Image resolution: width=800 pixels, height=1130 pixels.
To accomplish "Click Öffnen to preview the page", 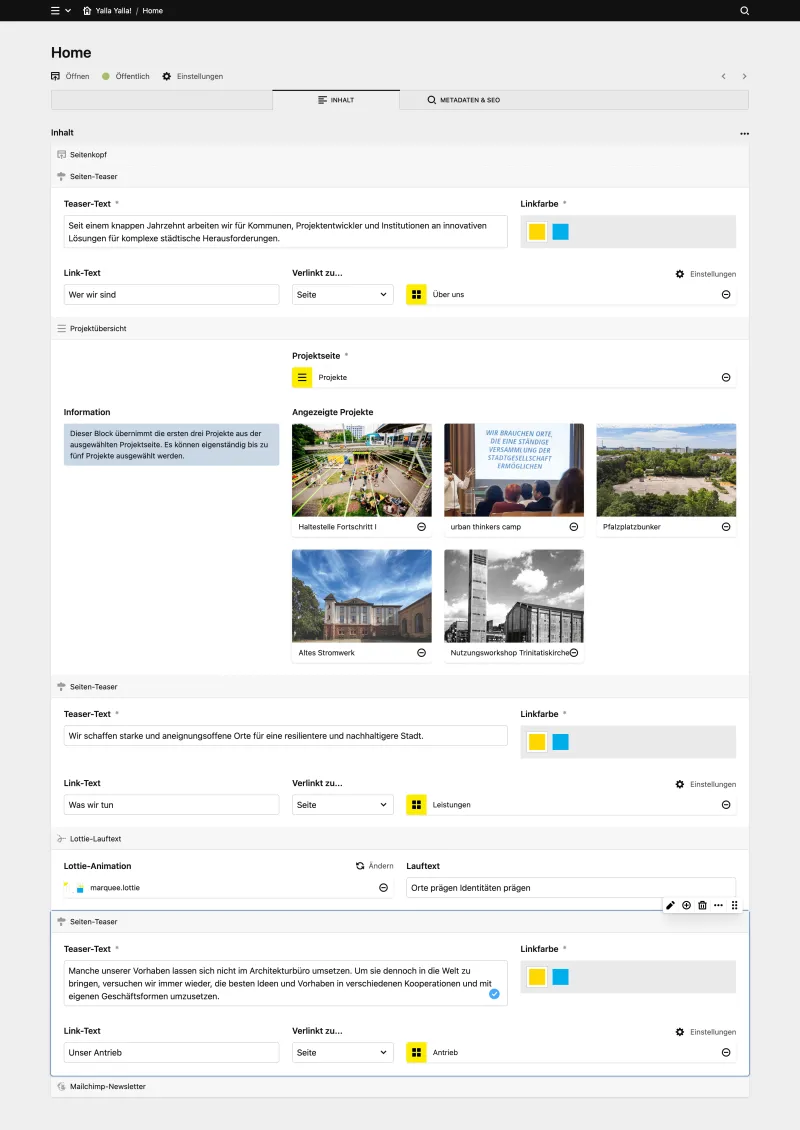I will (71, 75).
